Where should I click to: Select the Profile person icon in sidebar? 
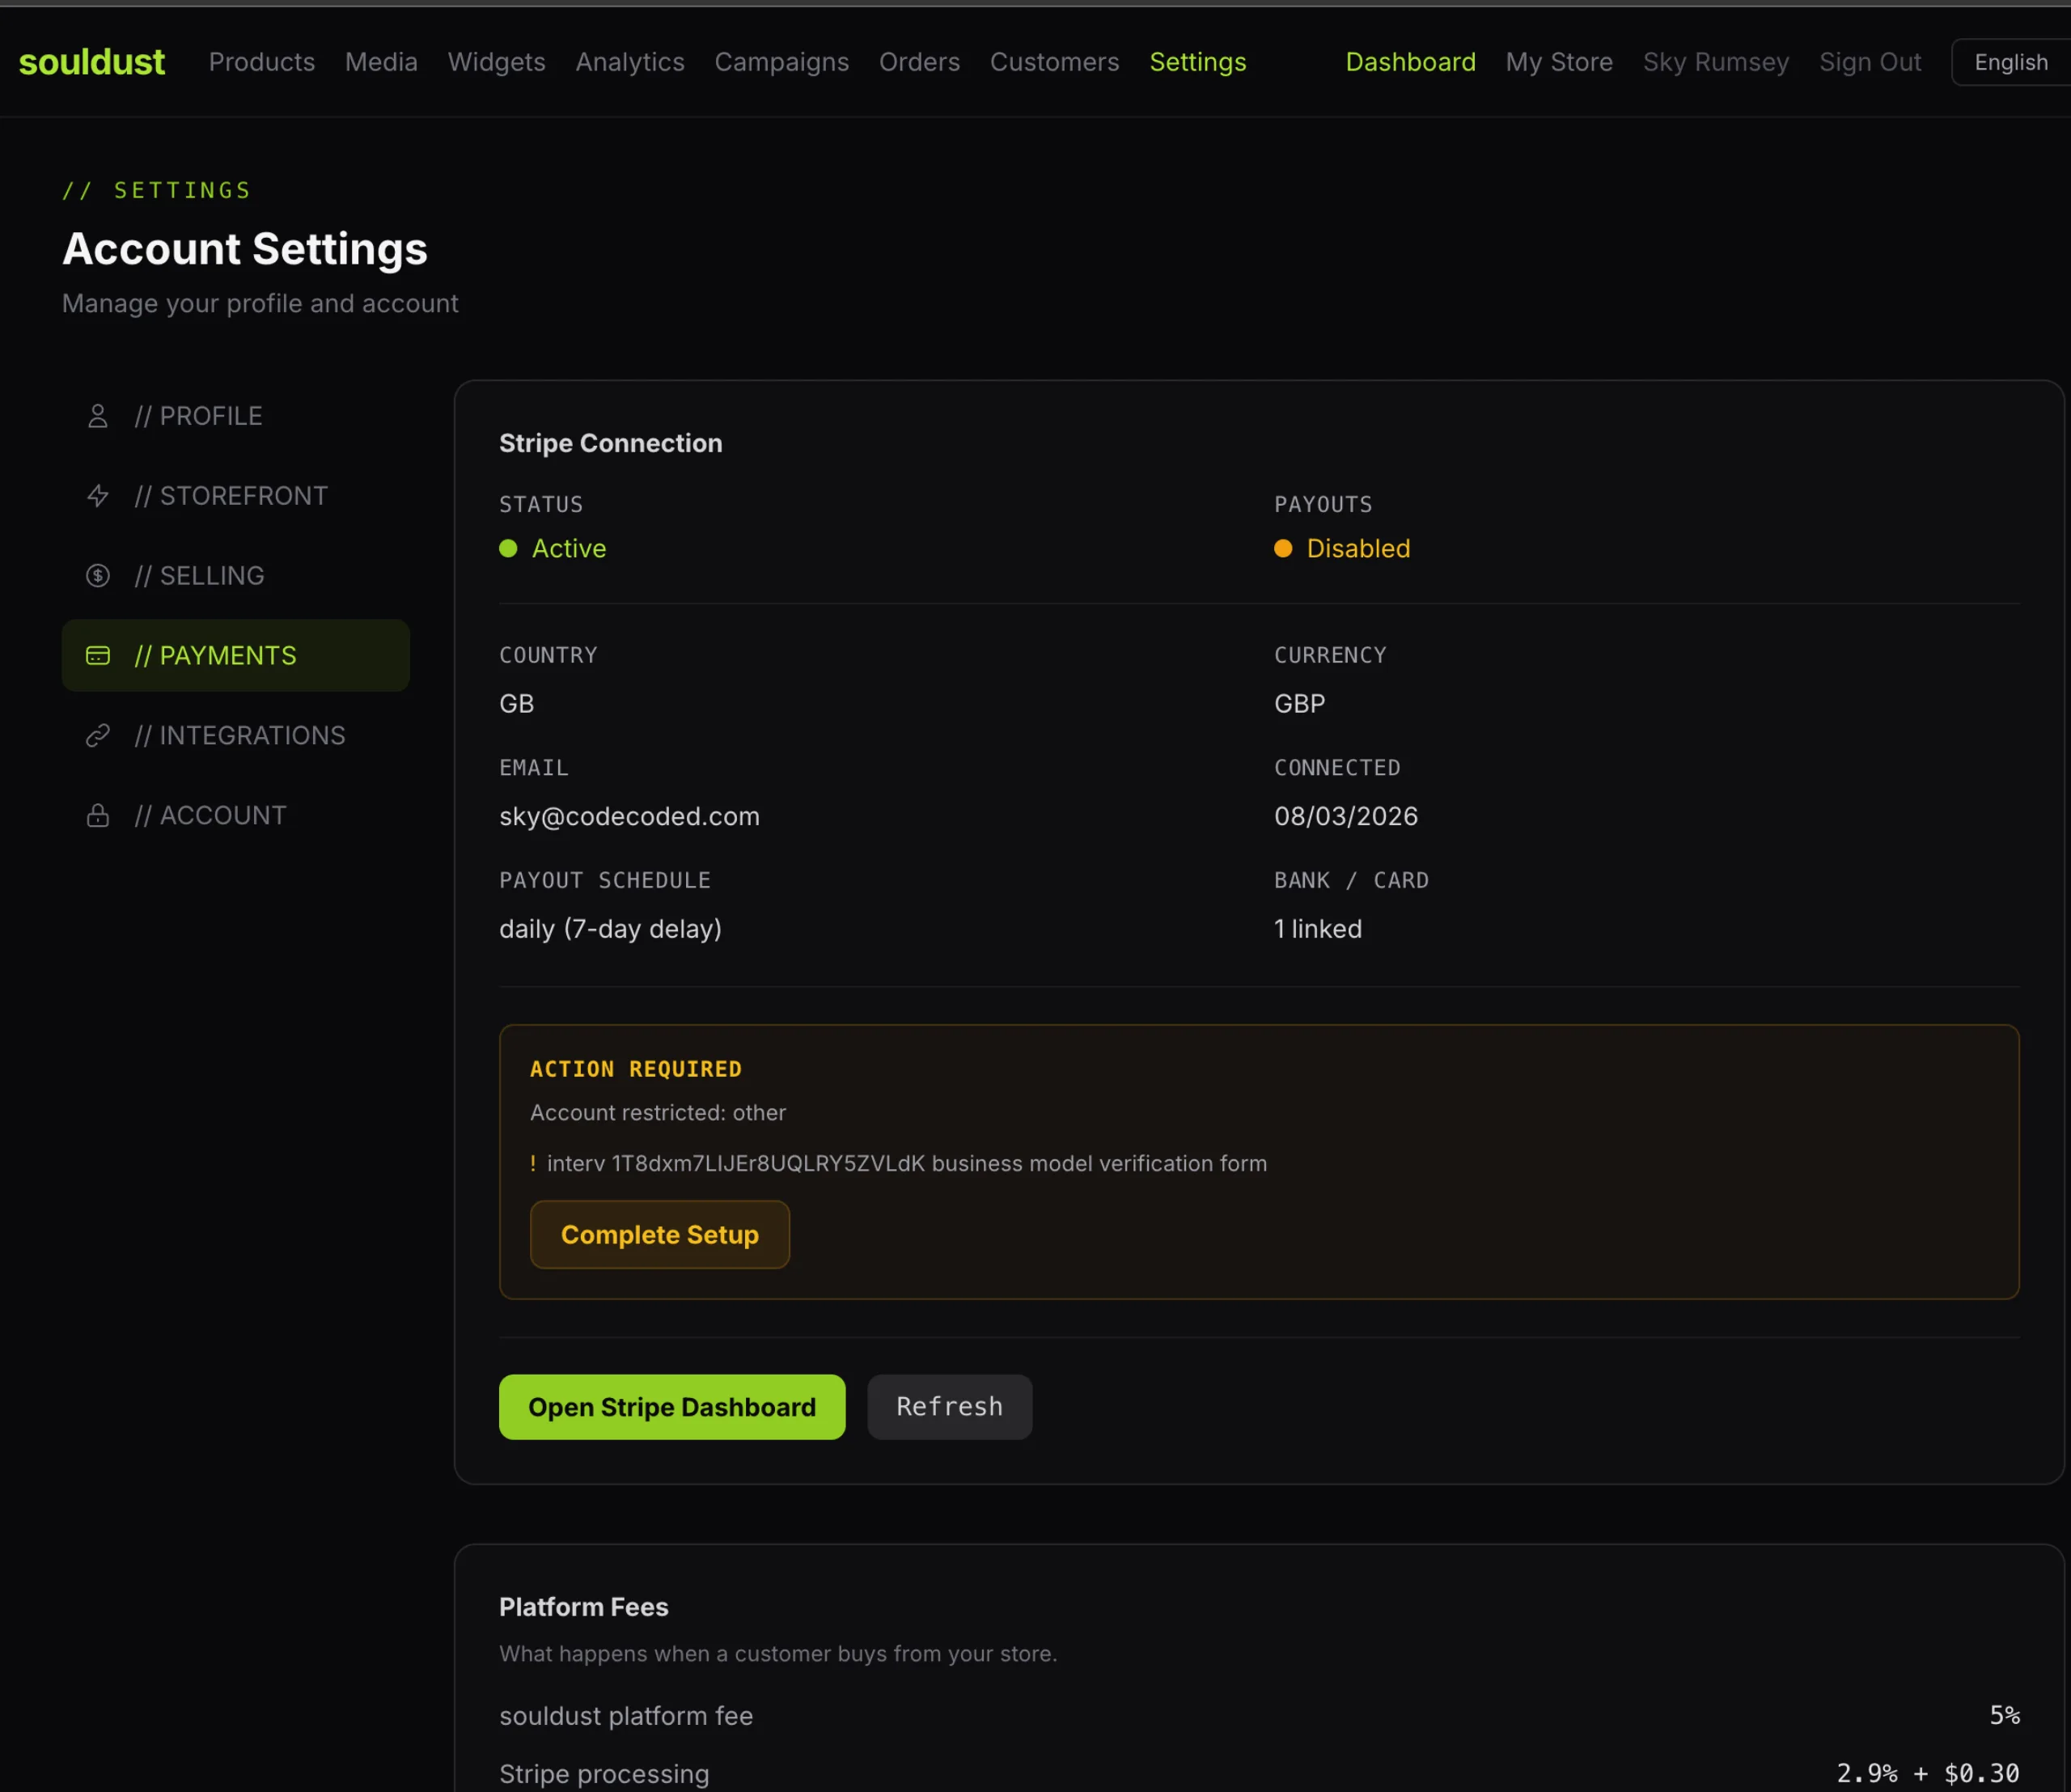pyautogui.click(x=97, y=415)
